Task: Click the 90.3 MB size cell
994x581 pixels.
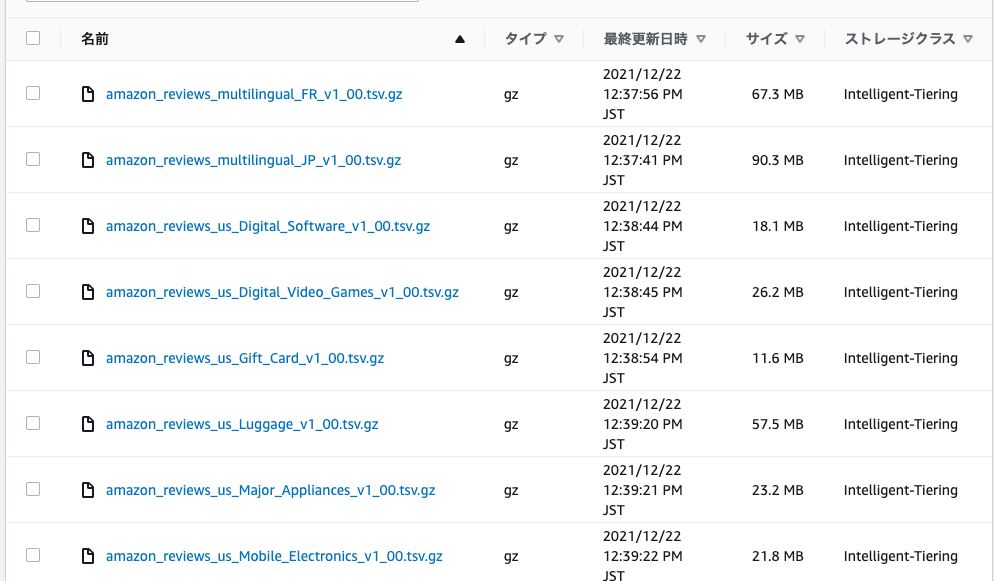Action: (777, 160)
